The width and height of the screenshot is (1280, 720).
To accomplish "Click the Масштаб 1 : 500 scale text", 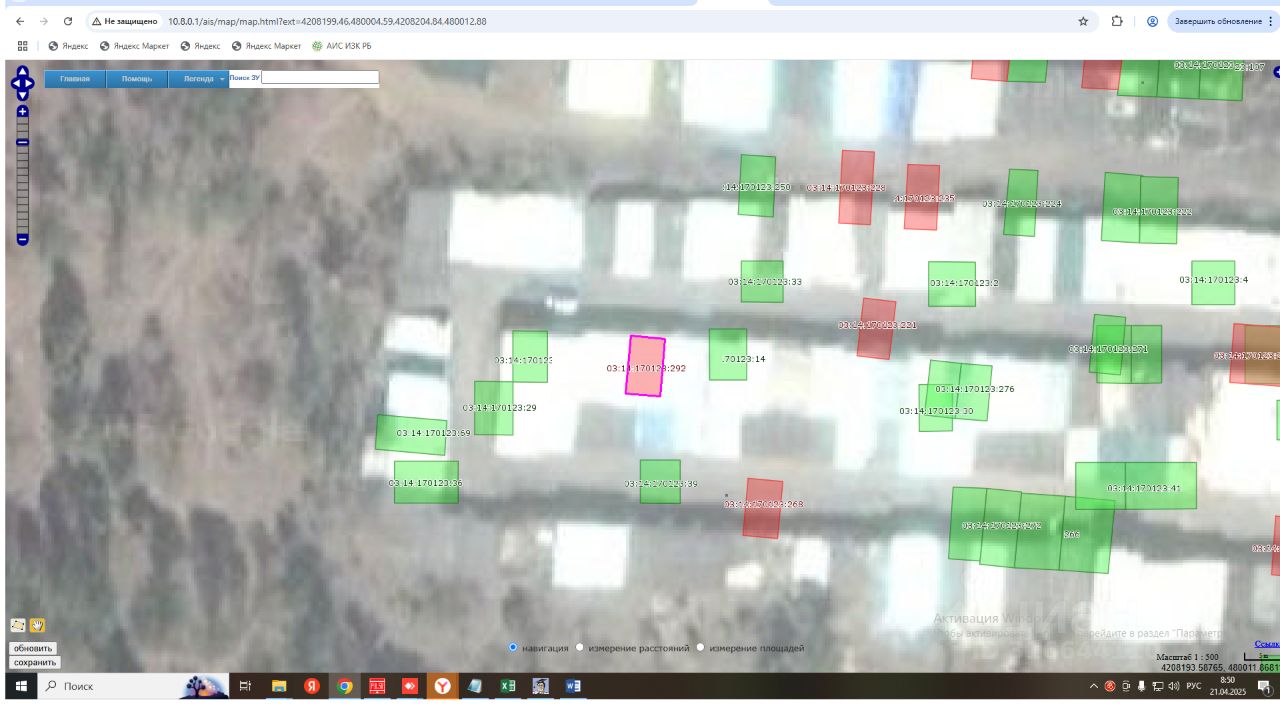I will (x=1187, y=657).
